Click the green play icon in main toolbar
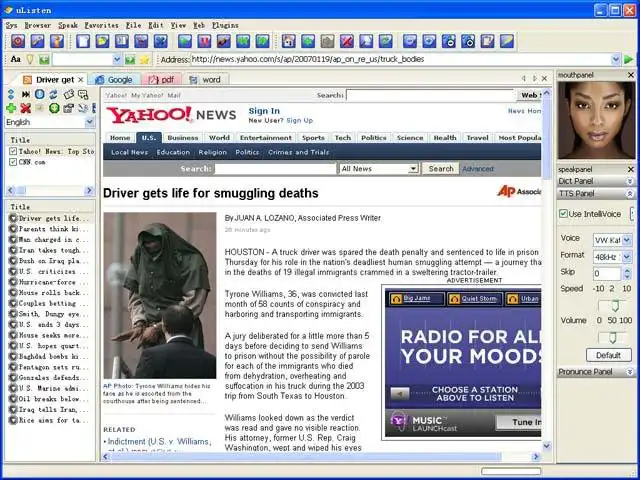This screenshot has height=480, width=640. 185,41
